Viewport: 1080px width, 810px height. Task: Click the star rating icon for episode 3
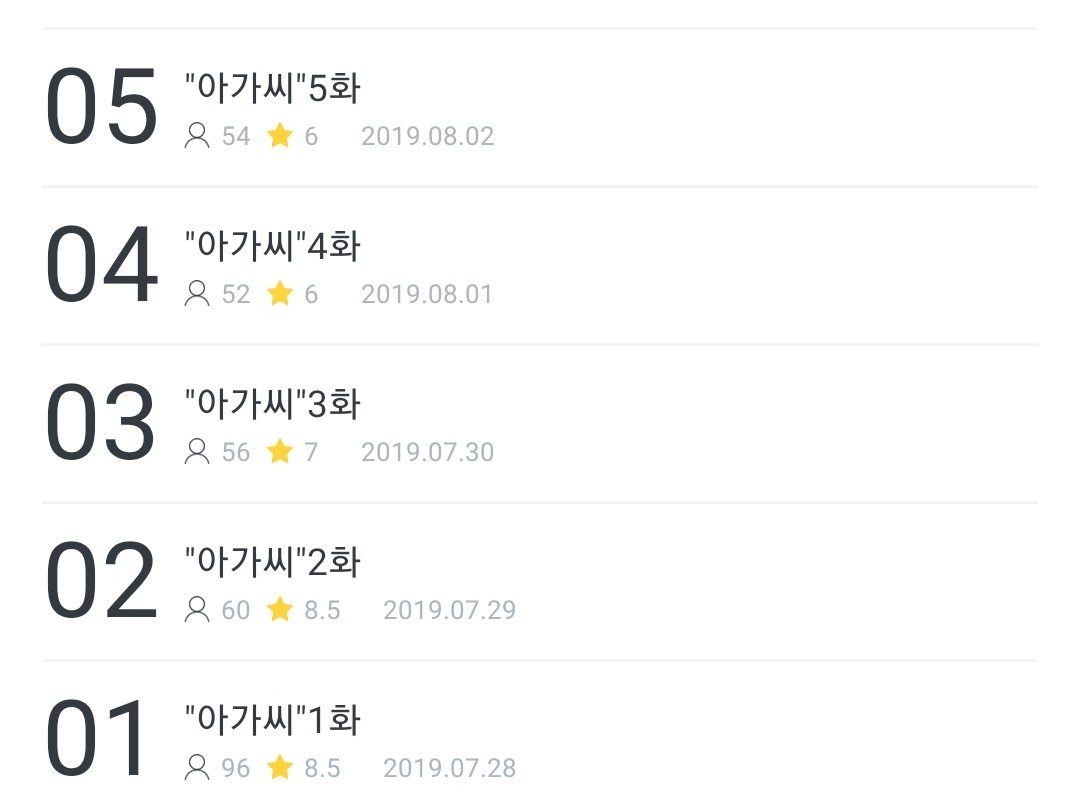(280, 452)
